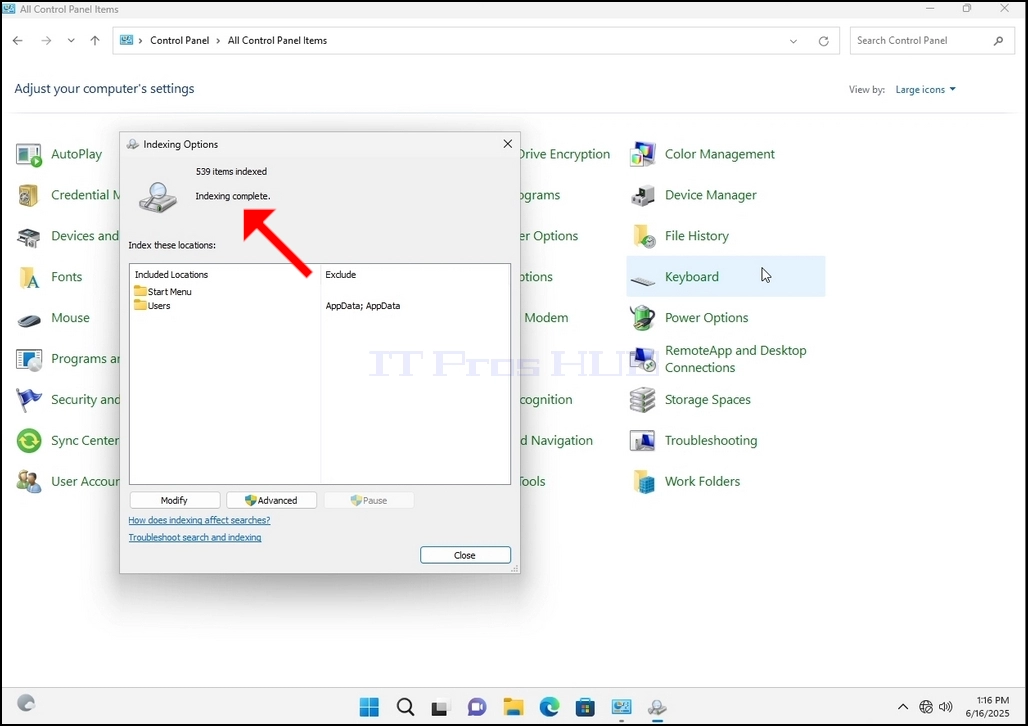This screenshot has height=726, width=1028.
Task: Go back with the Back arrow
Action: click(x=18, y=41)
